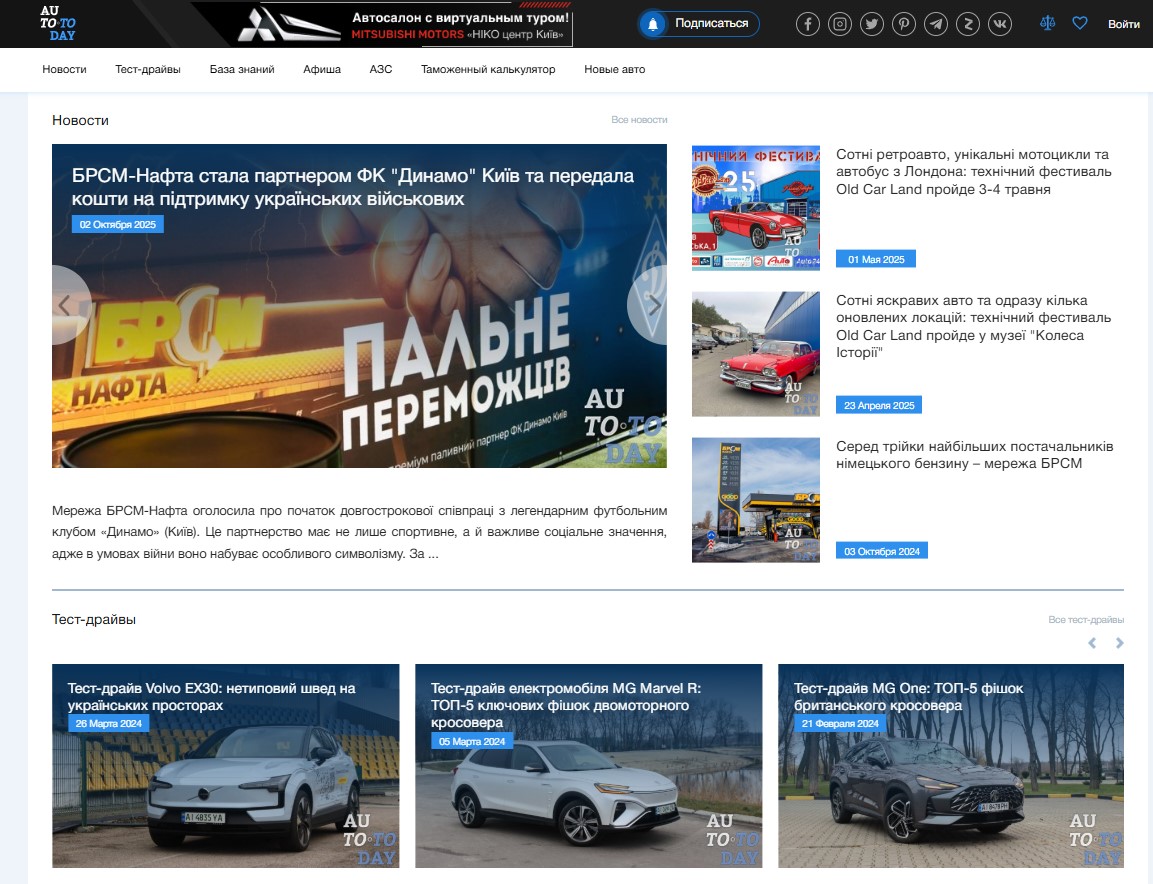Go to next test-drives with right arrow
The width and height of the screenshot is (1153, 884).
(1119, 643)
